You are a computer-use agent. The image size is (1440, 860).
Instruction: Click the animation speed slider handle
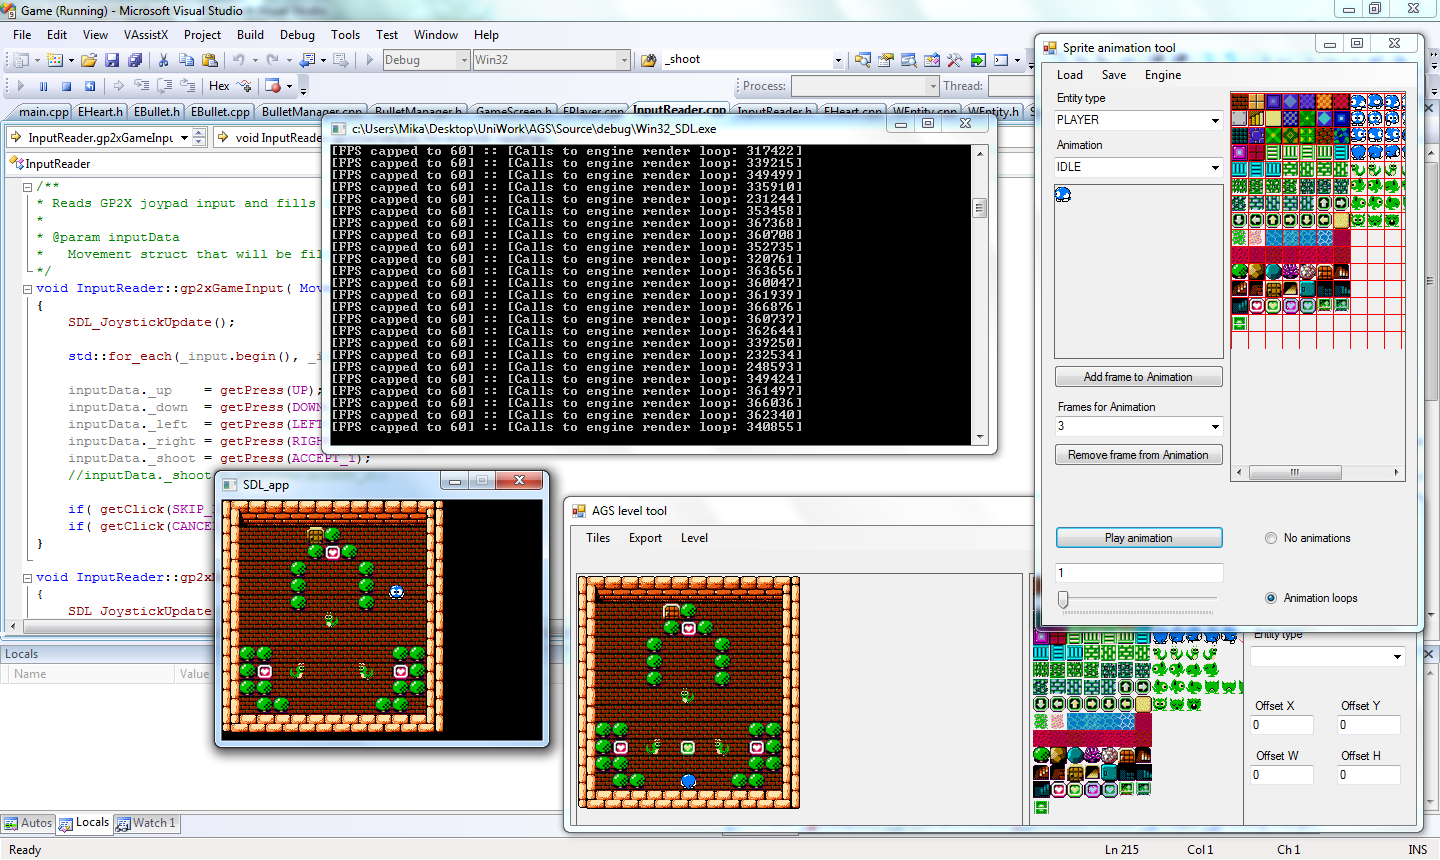pyautogui.click(x=1063, y=599)
